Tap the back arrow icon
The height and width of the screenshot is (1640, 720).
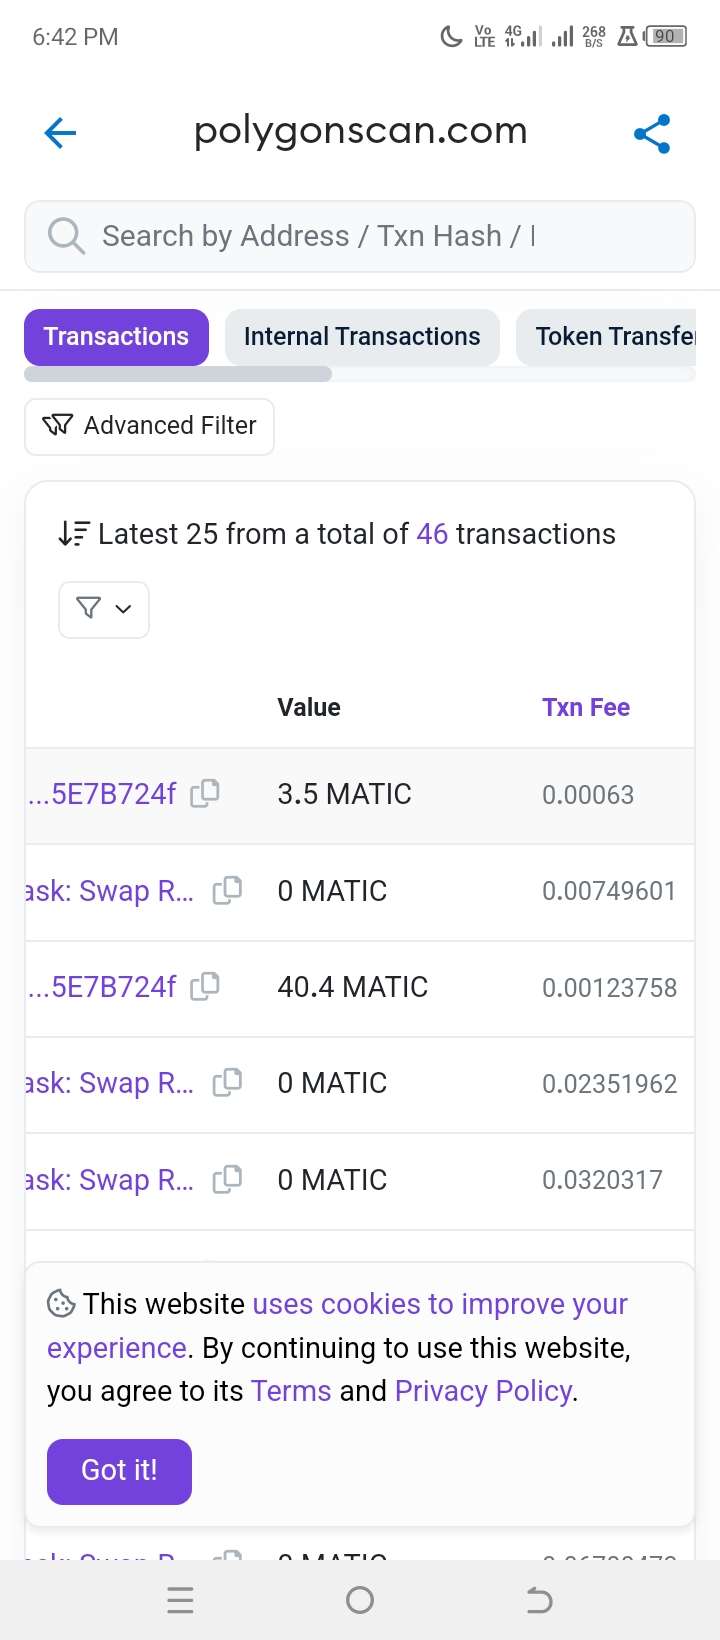pos(60,133)
